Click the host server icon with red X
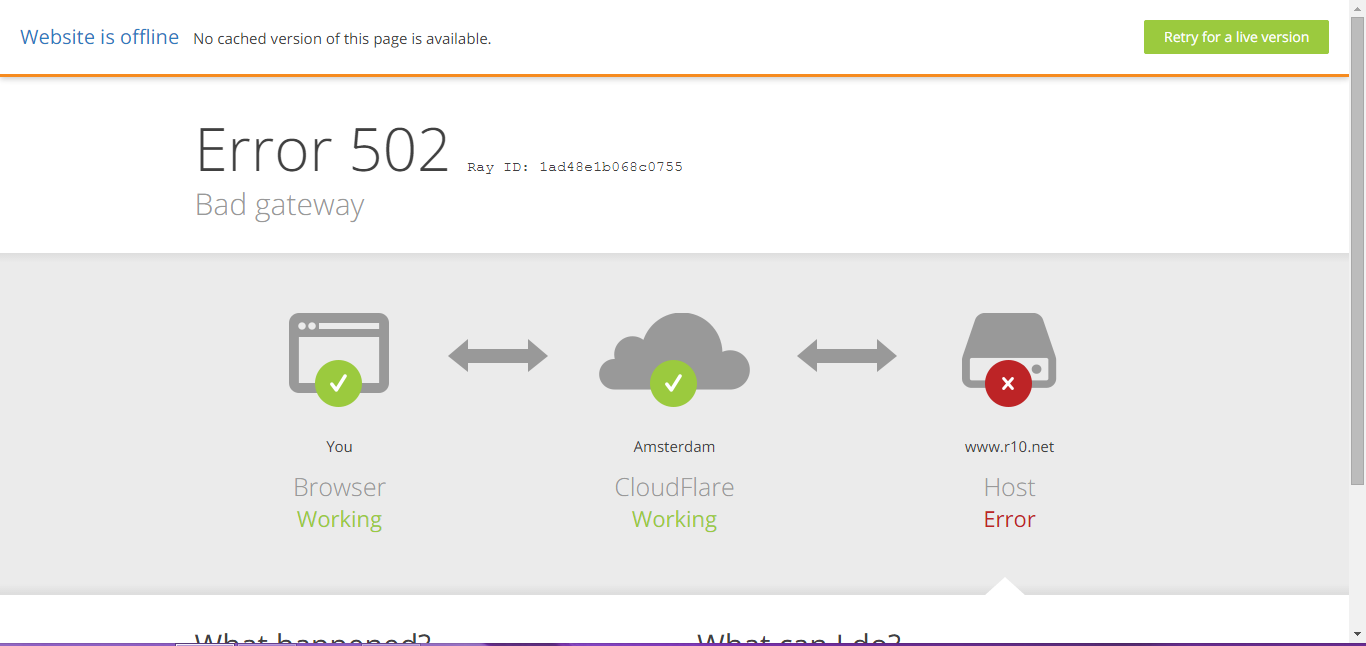Image resolution: width=1366 pixels, height=646 pixels. (x=1009, y=359)
